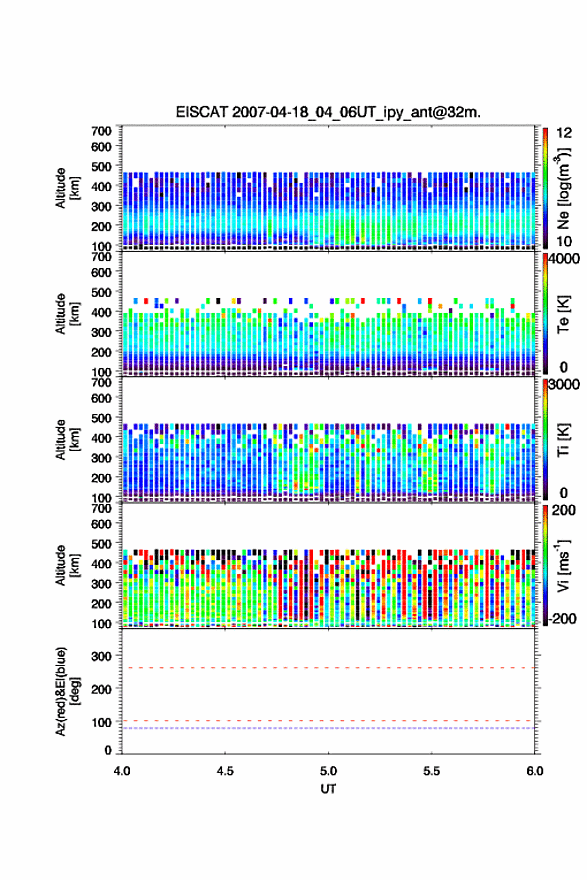Click the 6.0 UT axis label
Image resolution: width=587 pixels, height=880 pixels.
point(535,771)
